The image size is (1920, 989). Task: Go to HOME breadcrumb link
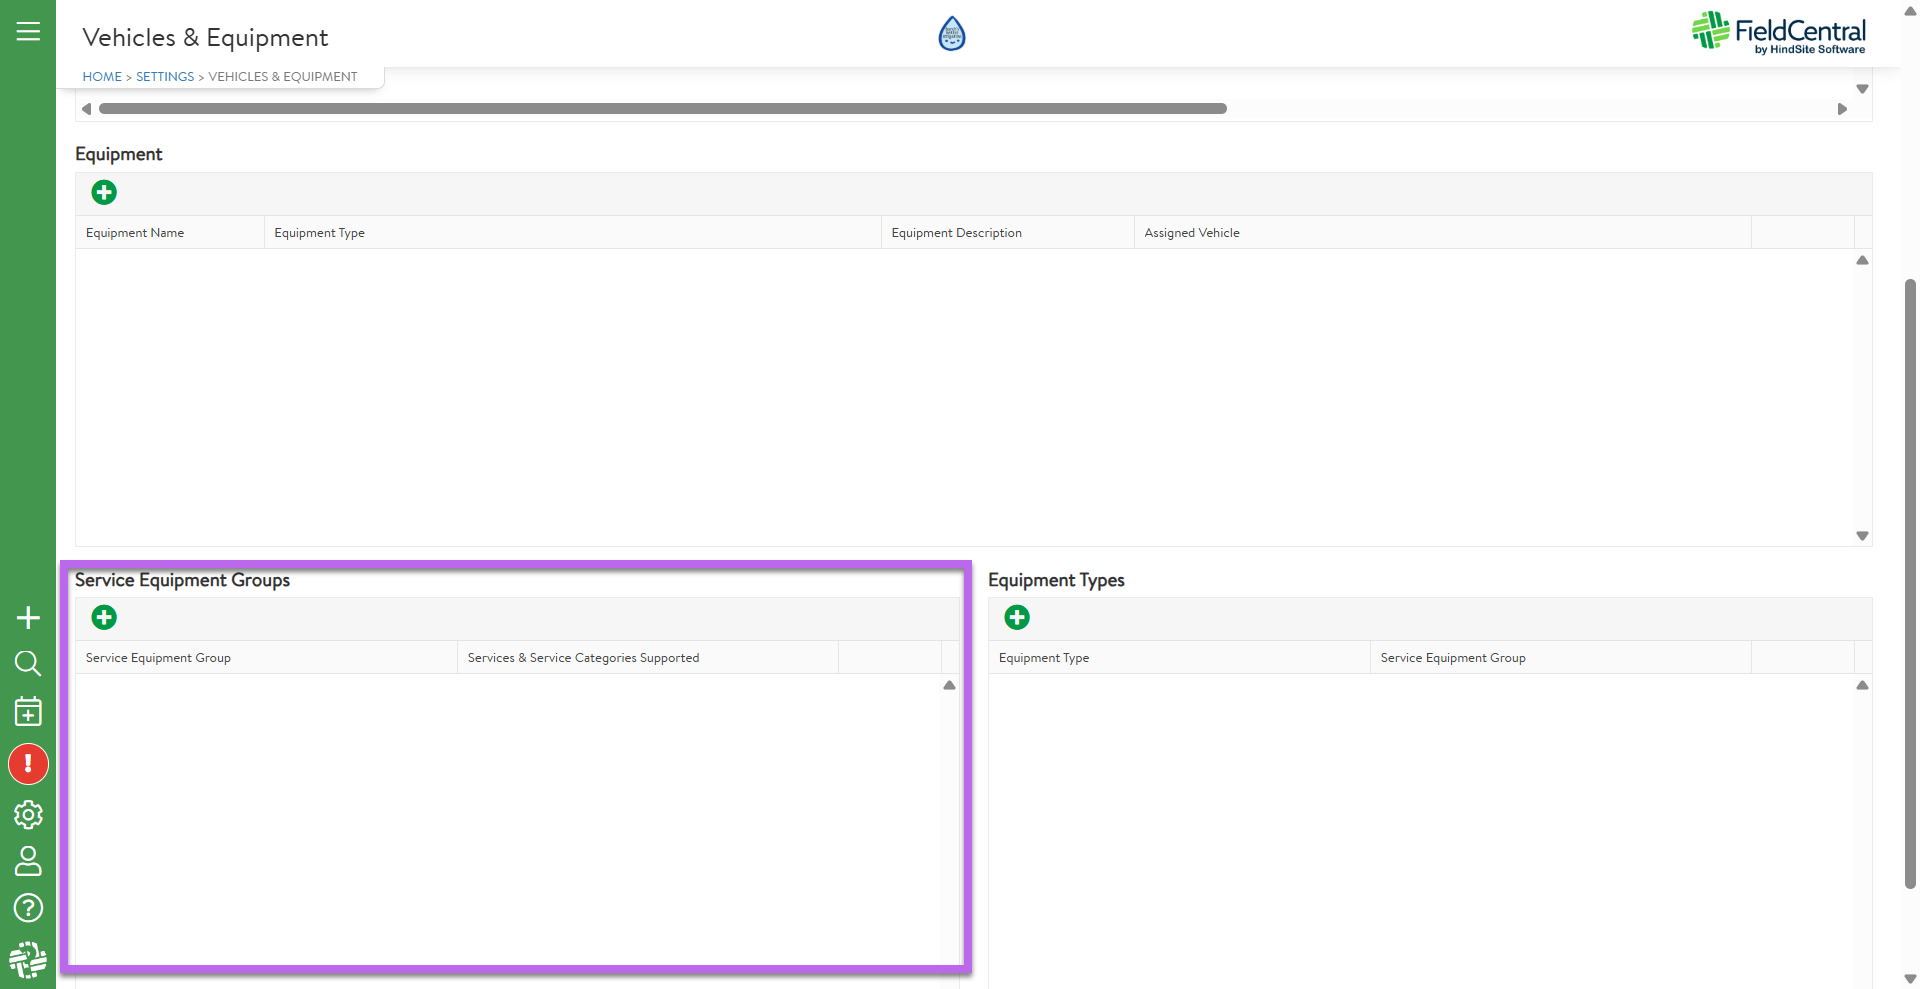click(102, 77)
